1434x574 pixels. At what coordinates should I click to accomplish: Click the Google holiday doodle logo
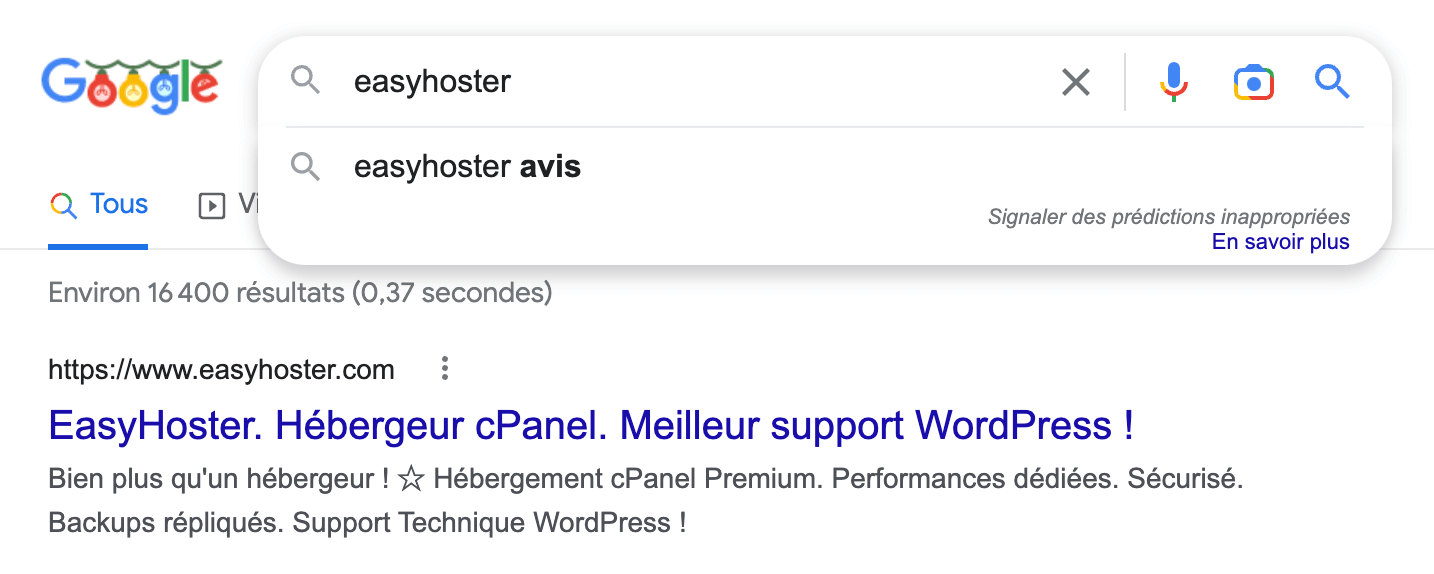(x=131, y=84)
